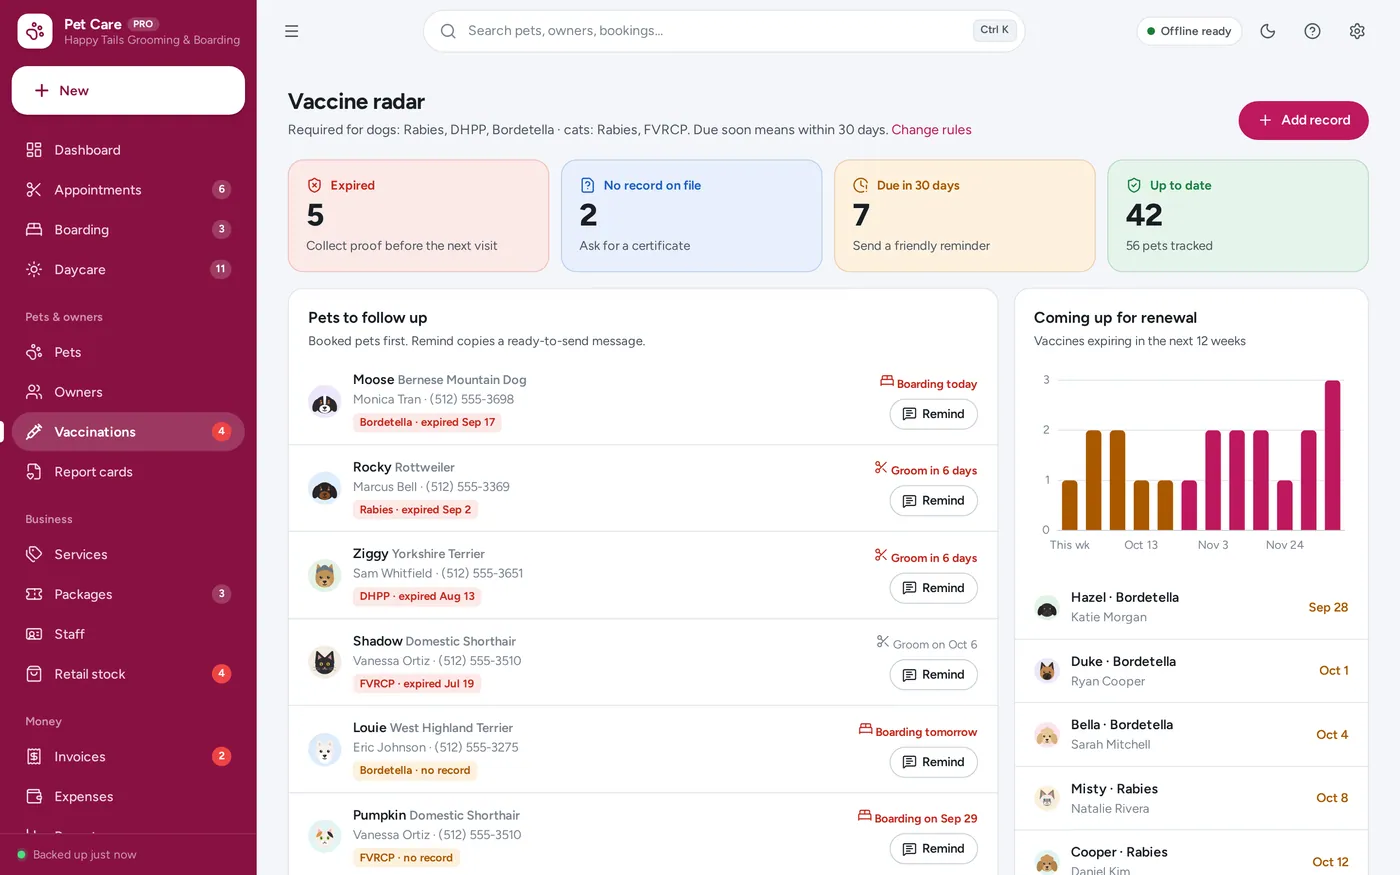This screenshot has width=1400, height=875.
Task: Click the Add record button
Action: click(x=1303, y=120)
